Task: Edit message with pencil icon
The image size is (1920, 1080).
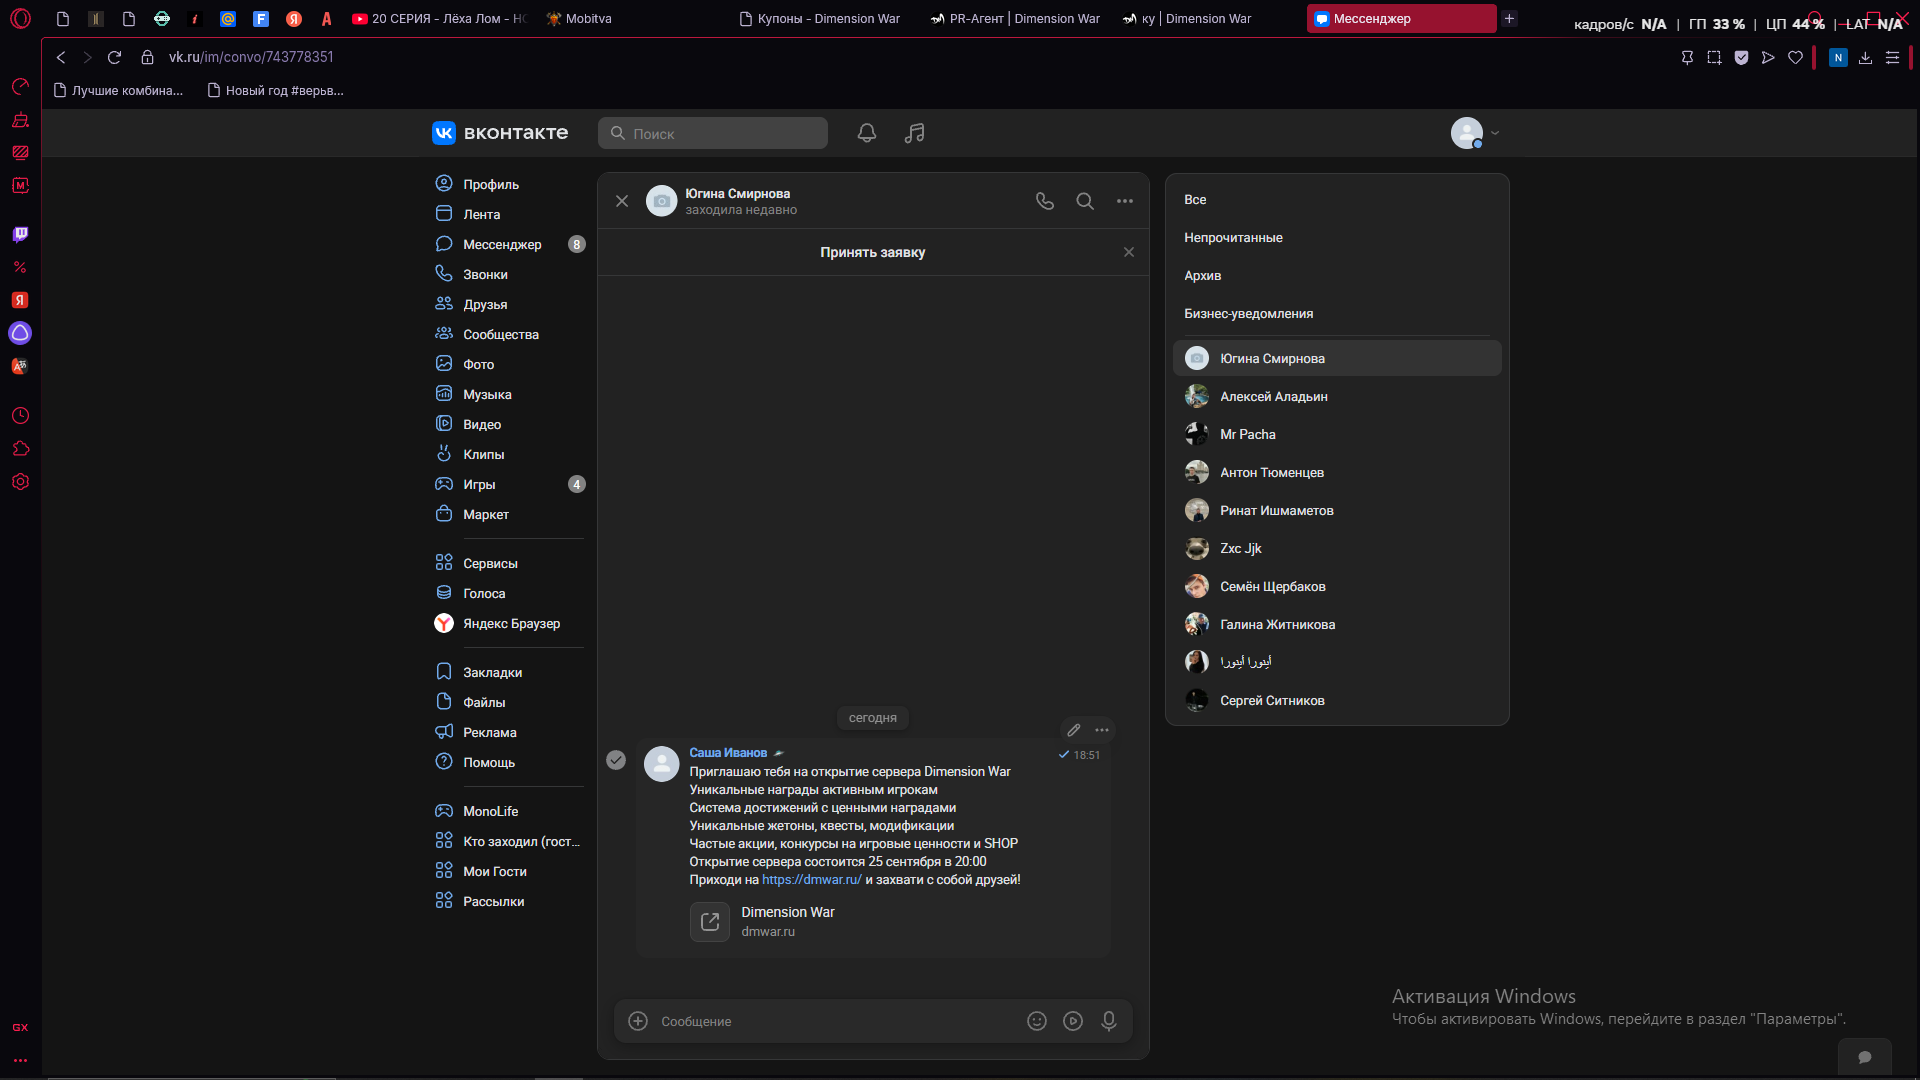Action: point(1074,730)
